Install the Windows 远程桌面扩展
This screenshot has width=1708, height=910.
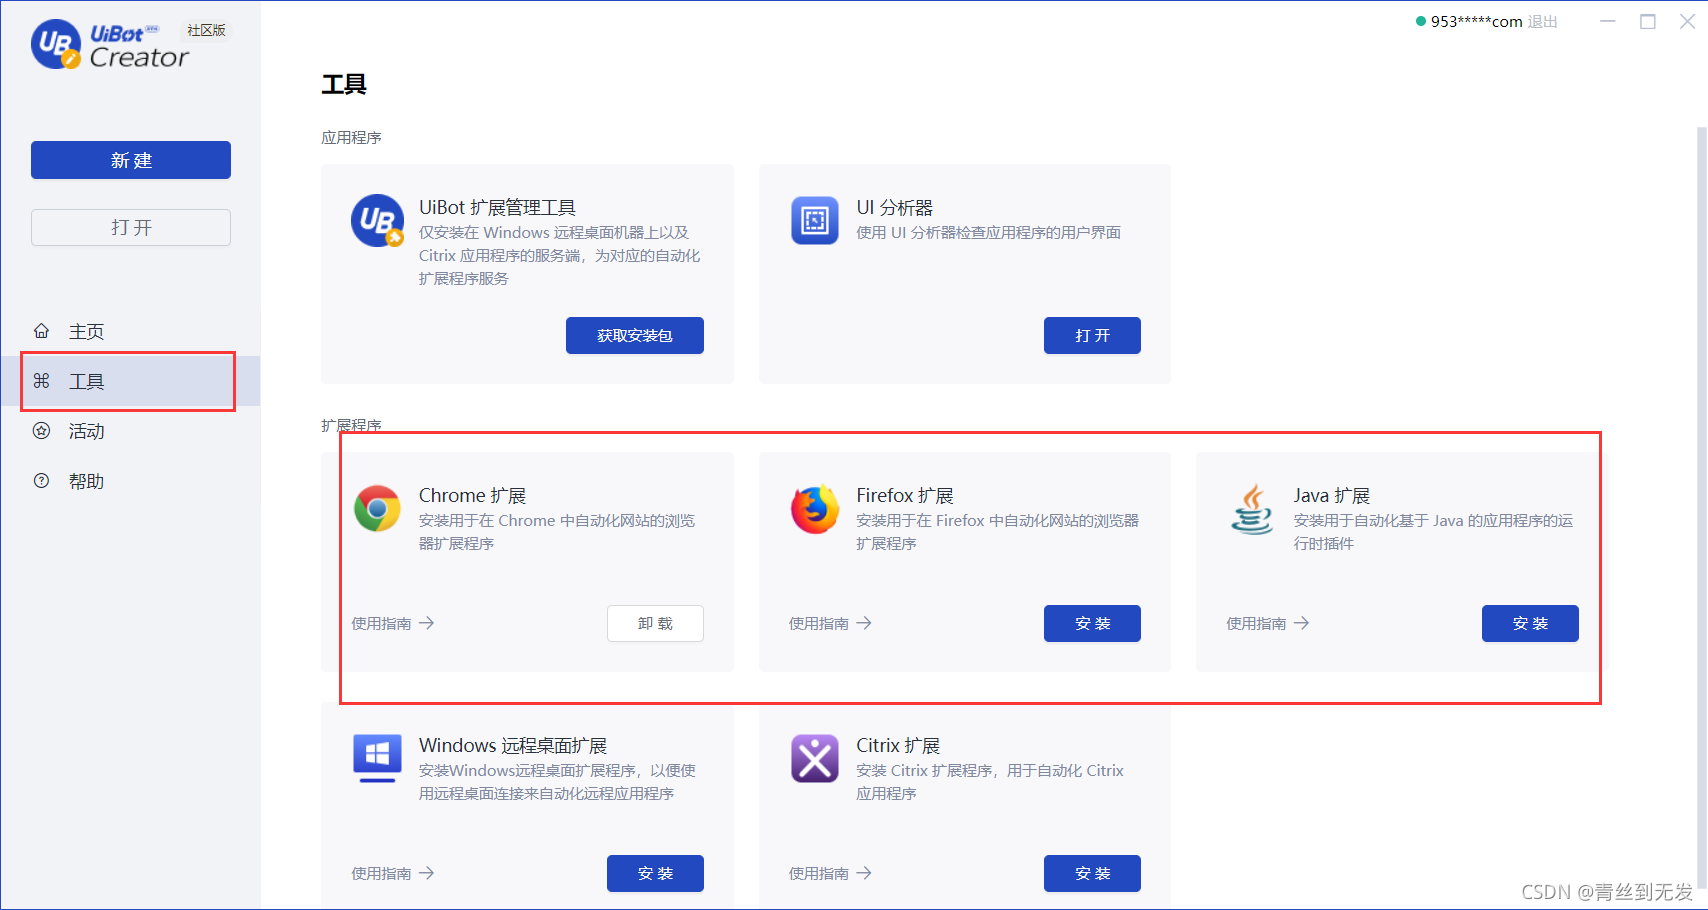coord(655,873)
